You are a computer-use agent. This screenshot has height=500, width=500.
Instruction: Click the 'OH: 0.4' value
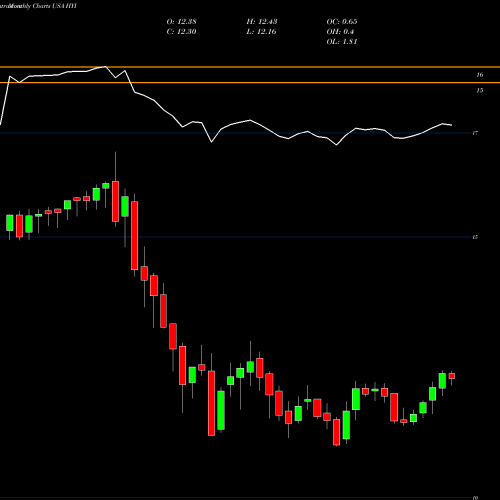coord(340,32)
